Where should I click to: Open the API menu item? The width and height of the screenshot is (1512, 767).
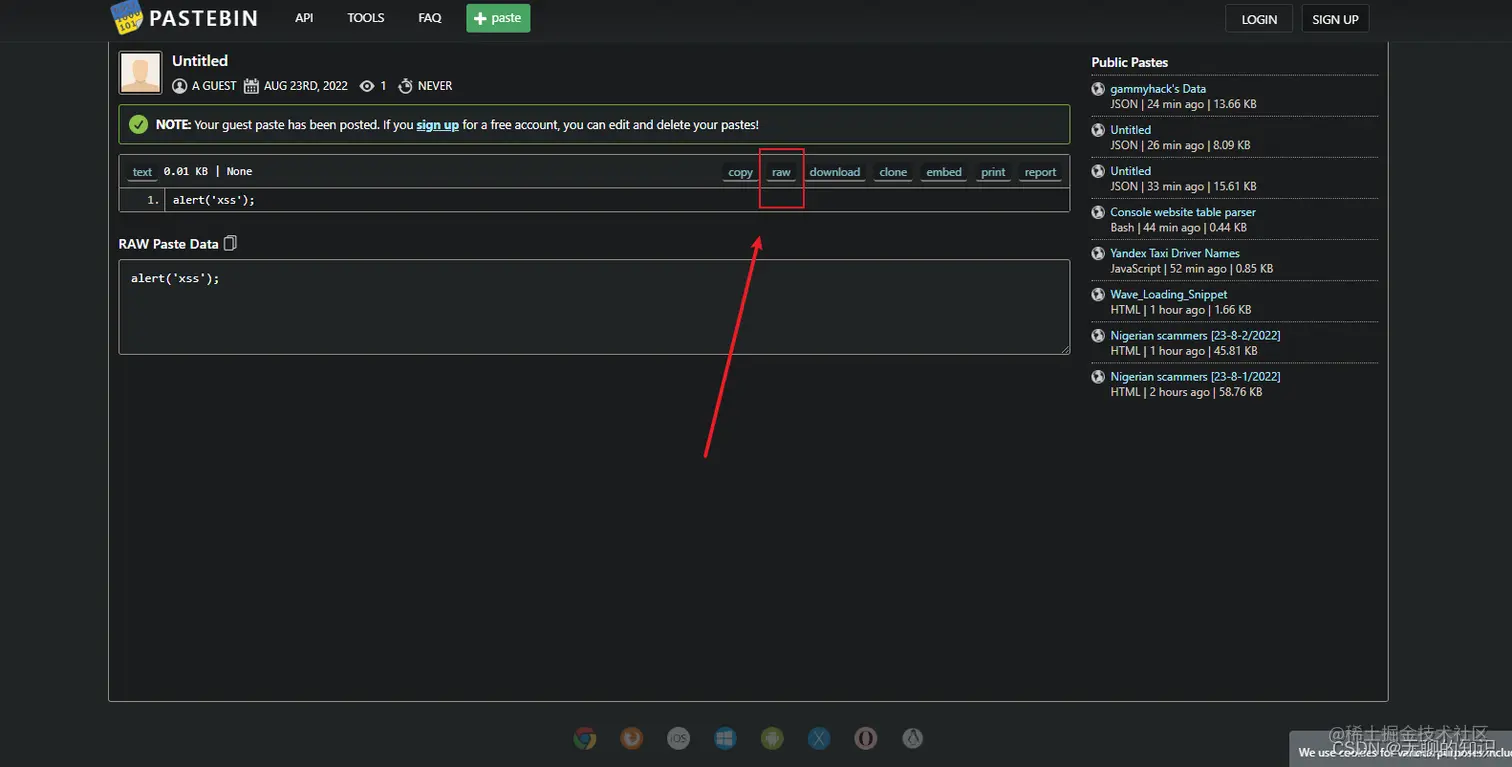(304, 18)
